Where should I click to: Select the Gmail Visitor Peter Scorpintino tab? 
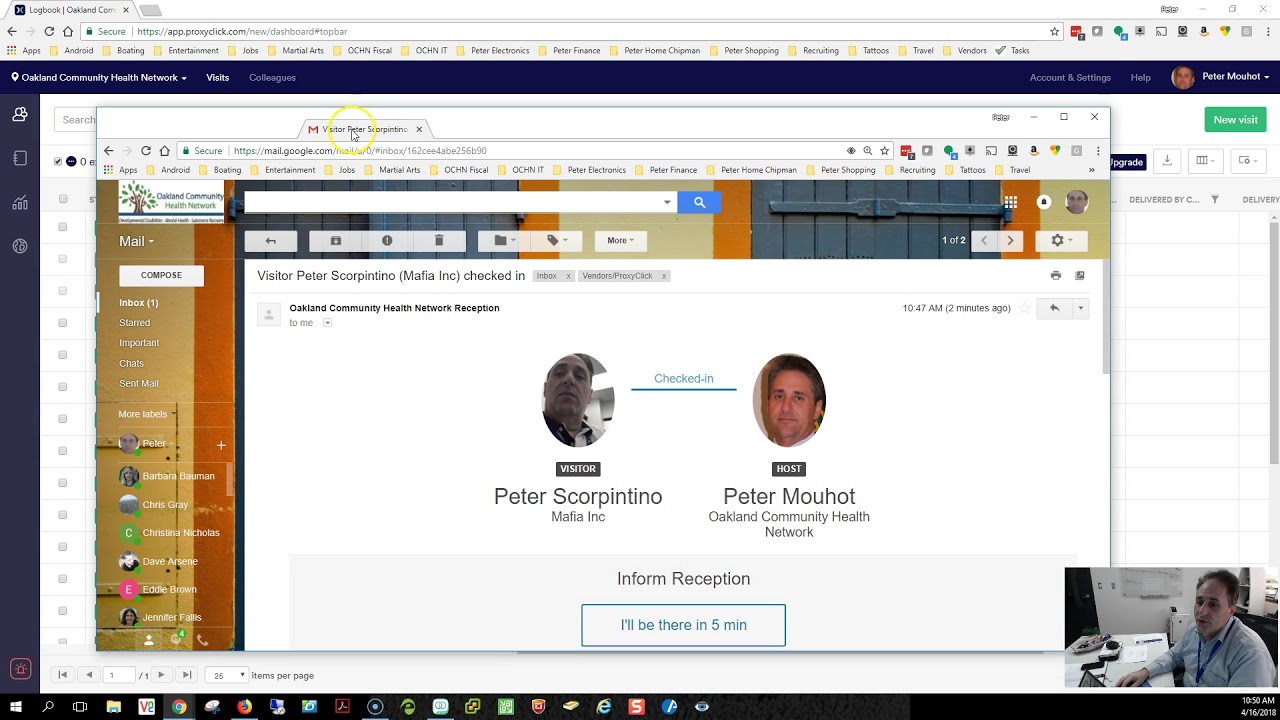click(365, 129)
